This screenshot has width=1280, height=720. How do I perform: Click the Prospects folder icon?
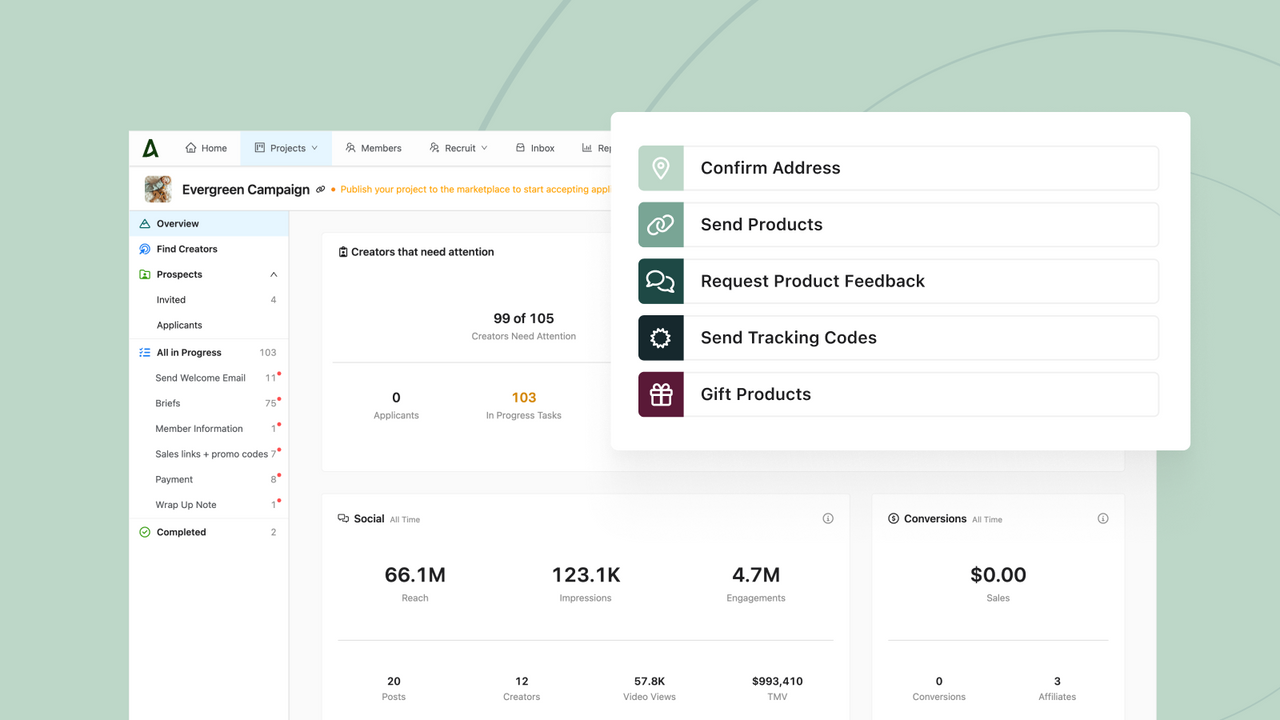click(143, 274)
